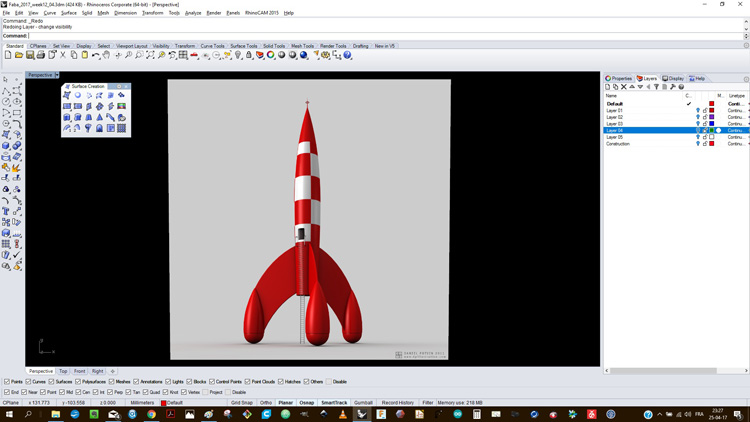Toggle Osnap in status bar
Image resolution: width=750 pixels, height=422 pixels.
(x=307, y=403)
